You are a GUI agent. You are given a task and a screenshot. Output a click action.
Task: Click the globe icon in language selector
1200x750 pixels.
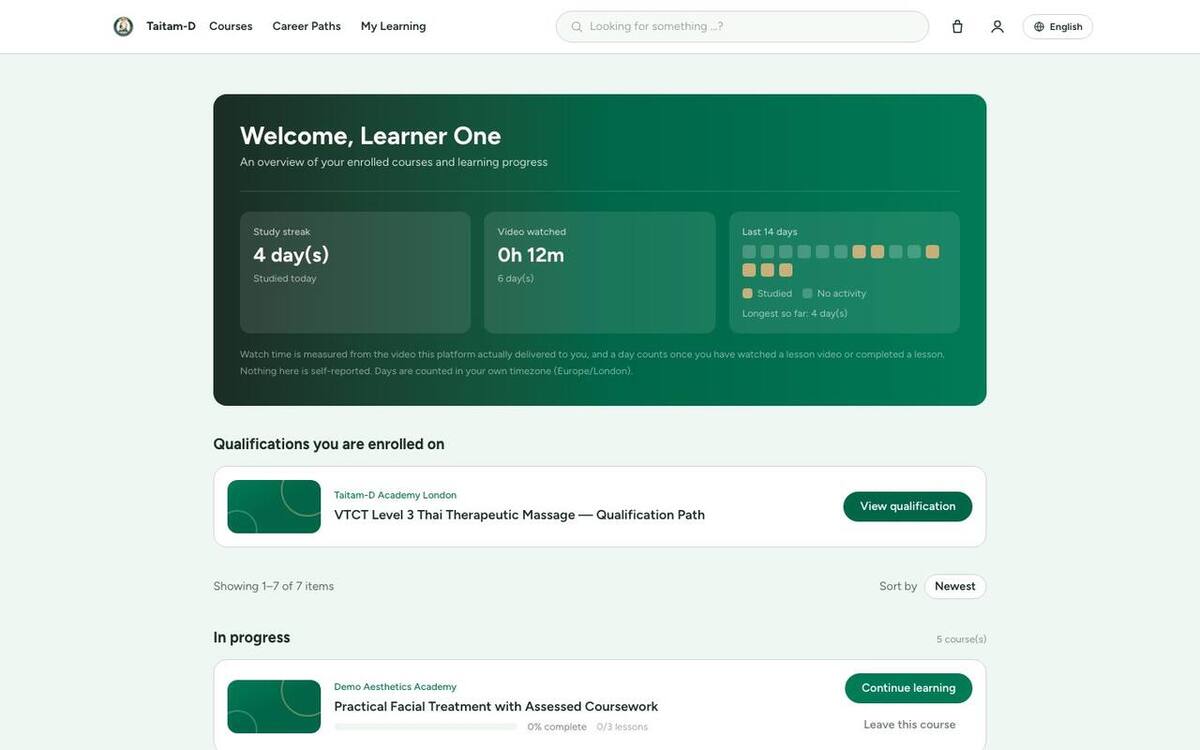click(1039, 27)
